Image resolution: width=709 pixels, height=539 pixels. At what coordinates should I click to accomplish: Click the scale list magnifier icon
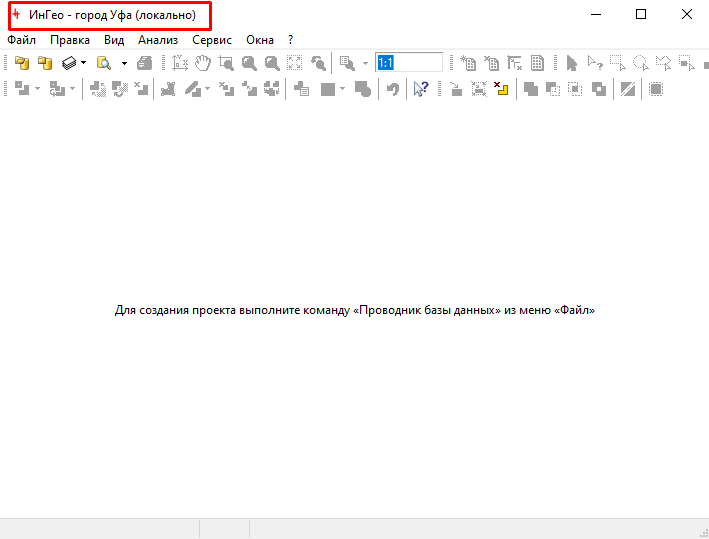pos(347,63)
